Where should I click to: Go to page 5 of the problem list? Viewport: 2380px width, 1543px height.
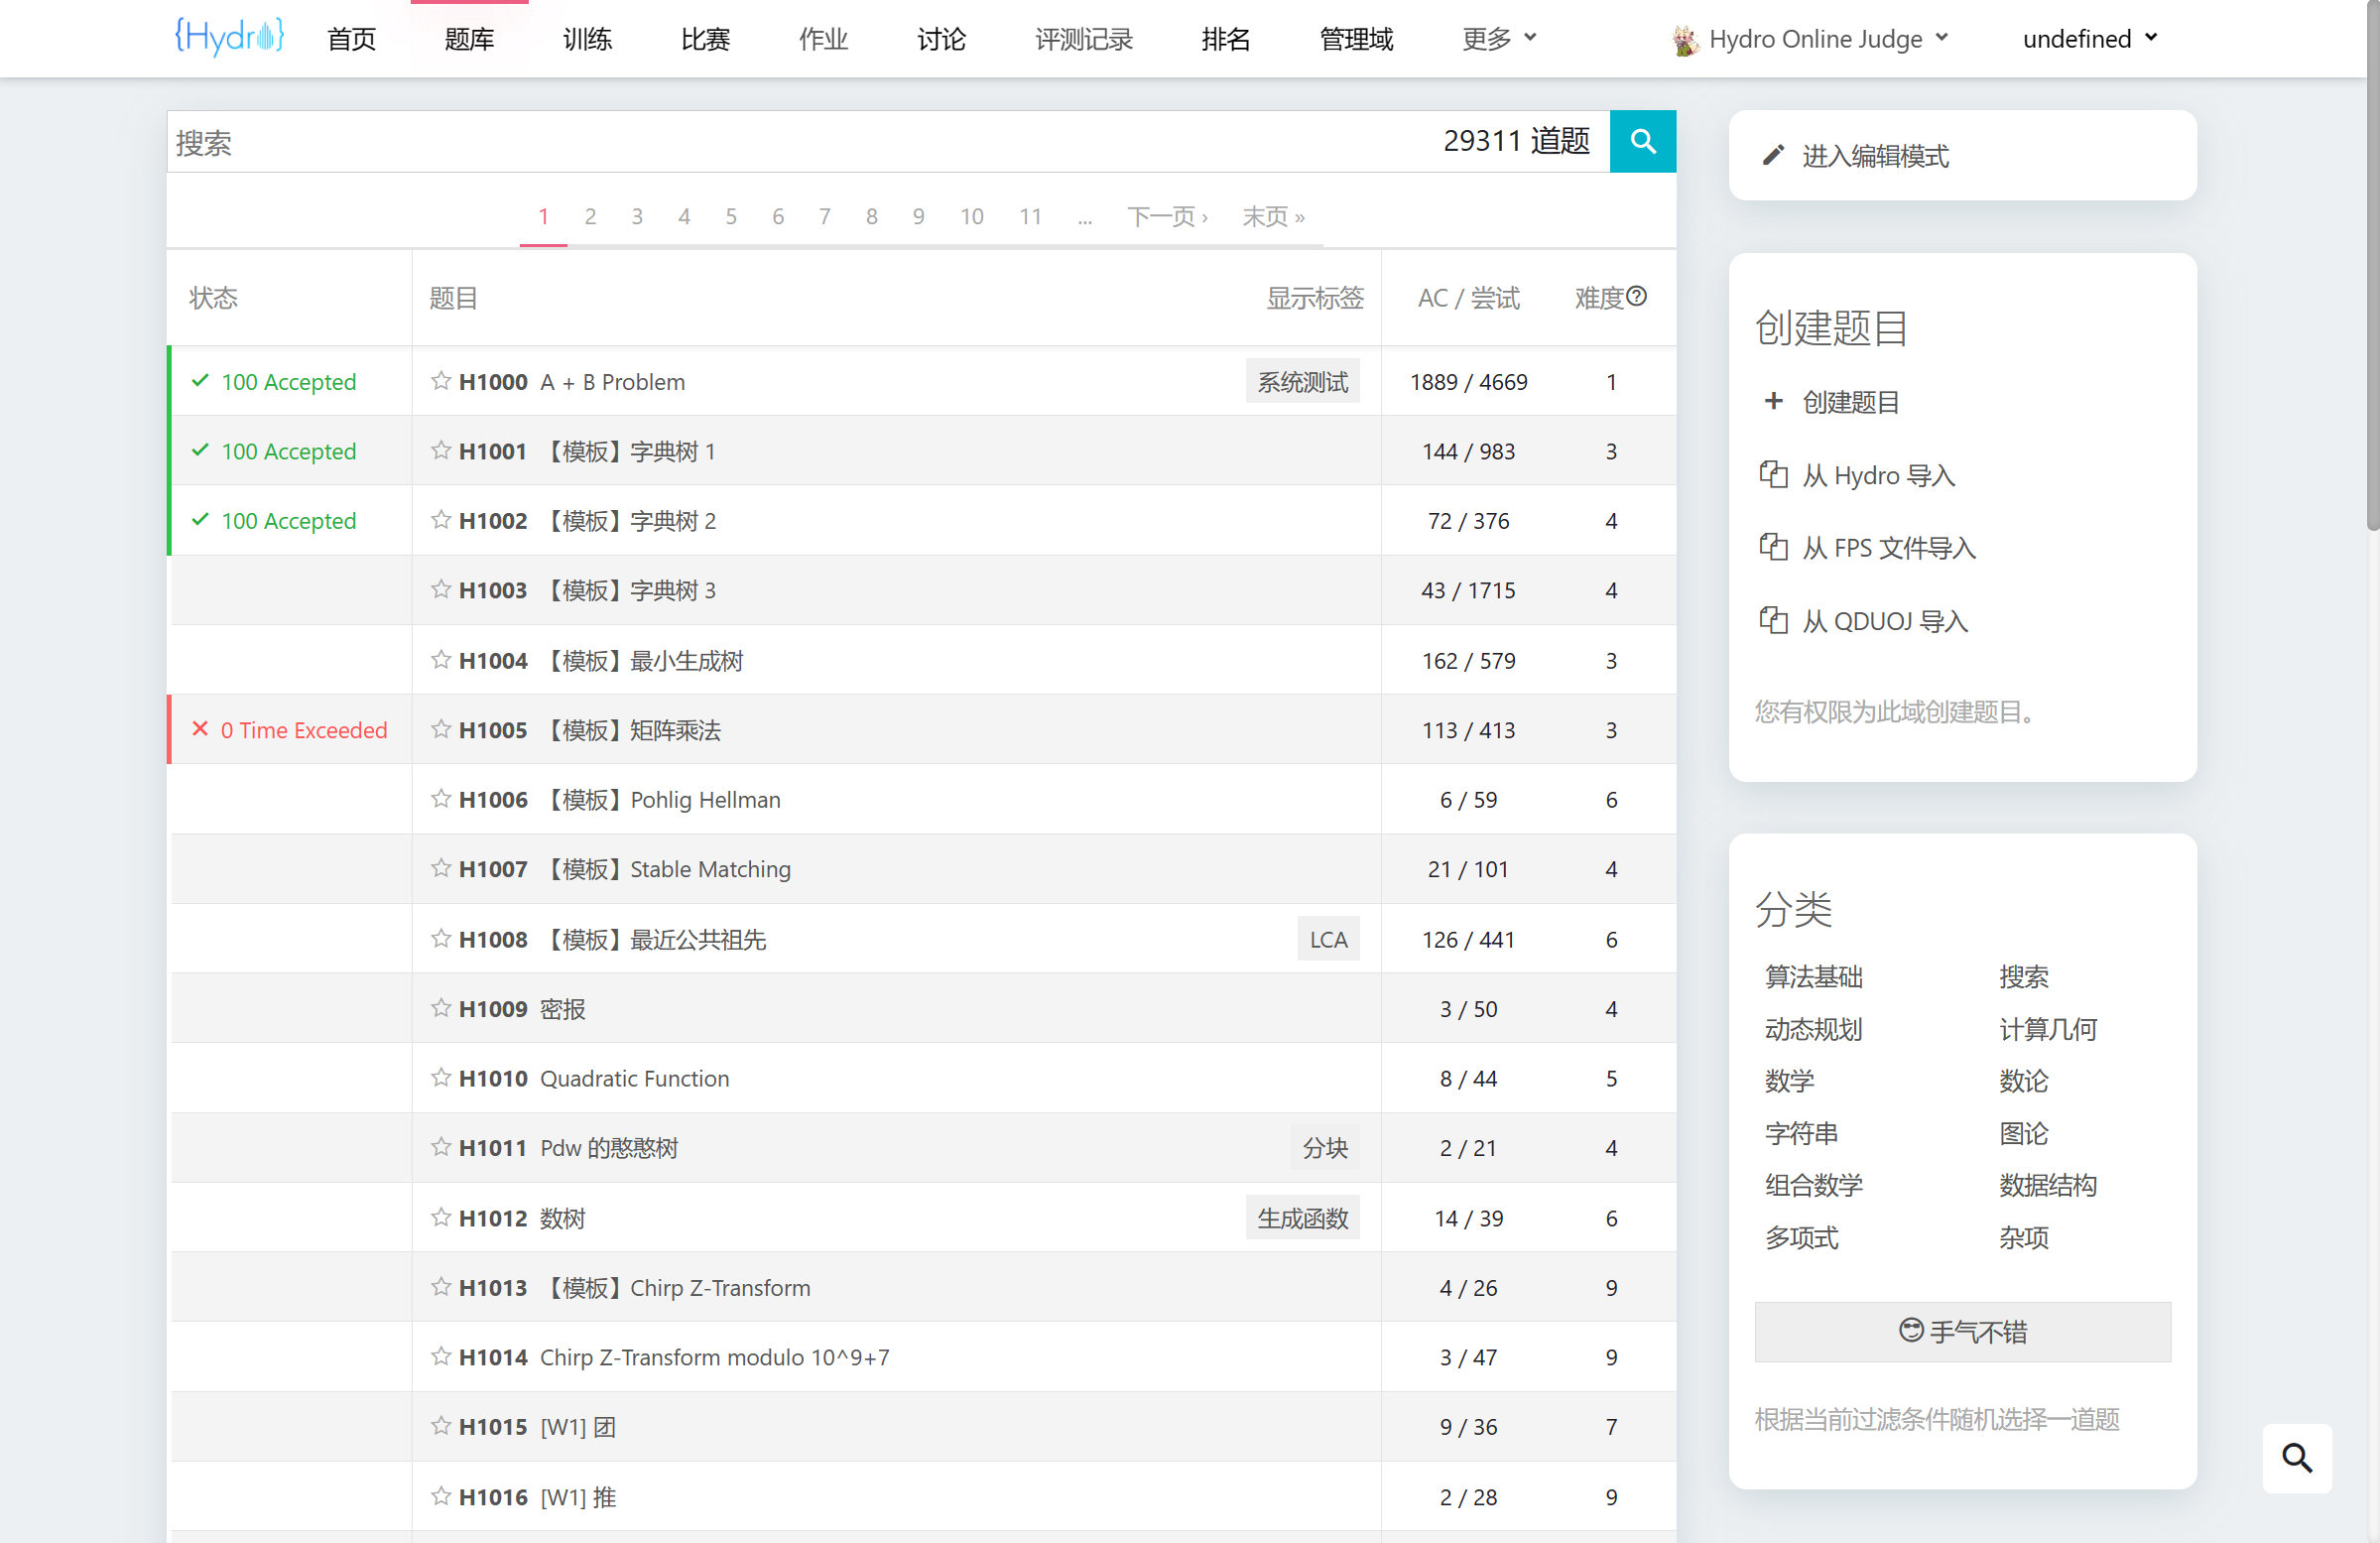tap(731, 216)
